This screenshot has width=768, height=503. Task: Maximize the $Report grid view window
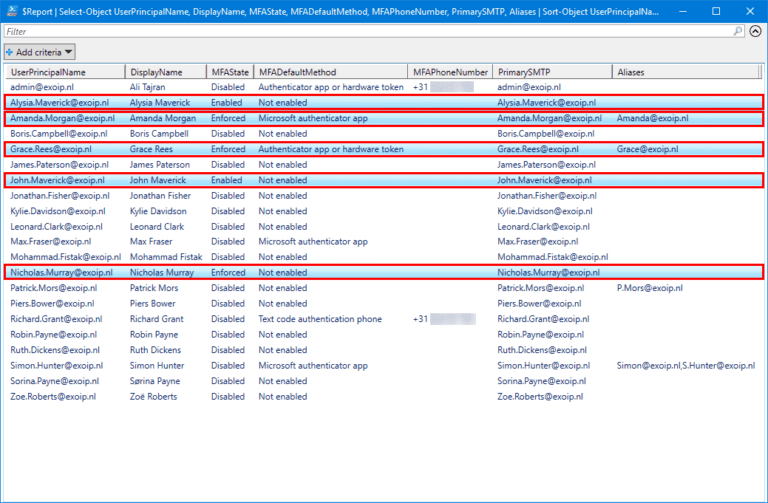point(716,11)
